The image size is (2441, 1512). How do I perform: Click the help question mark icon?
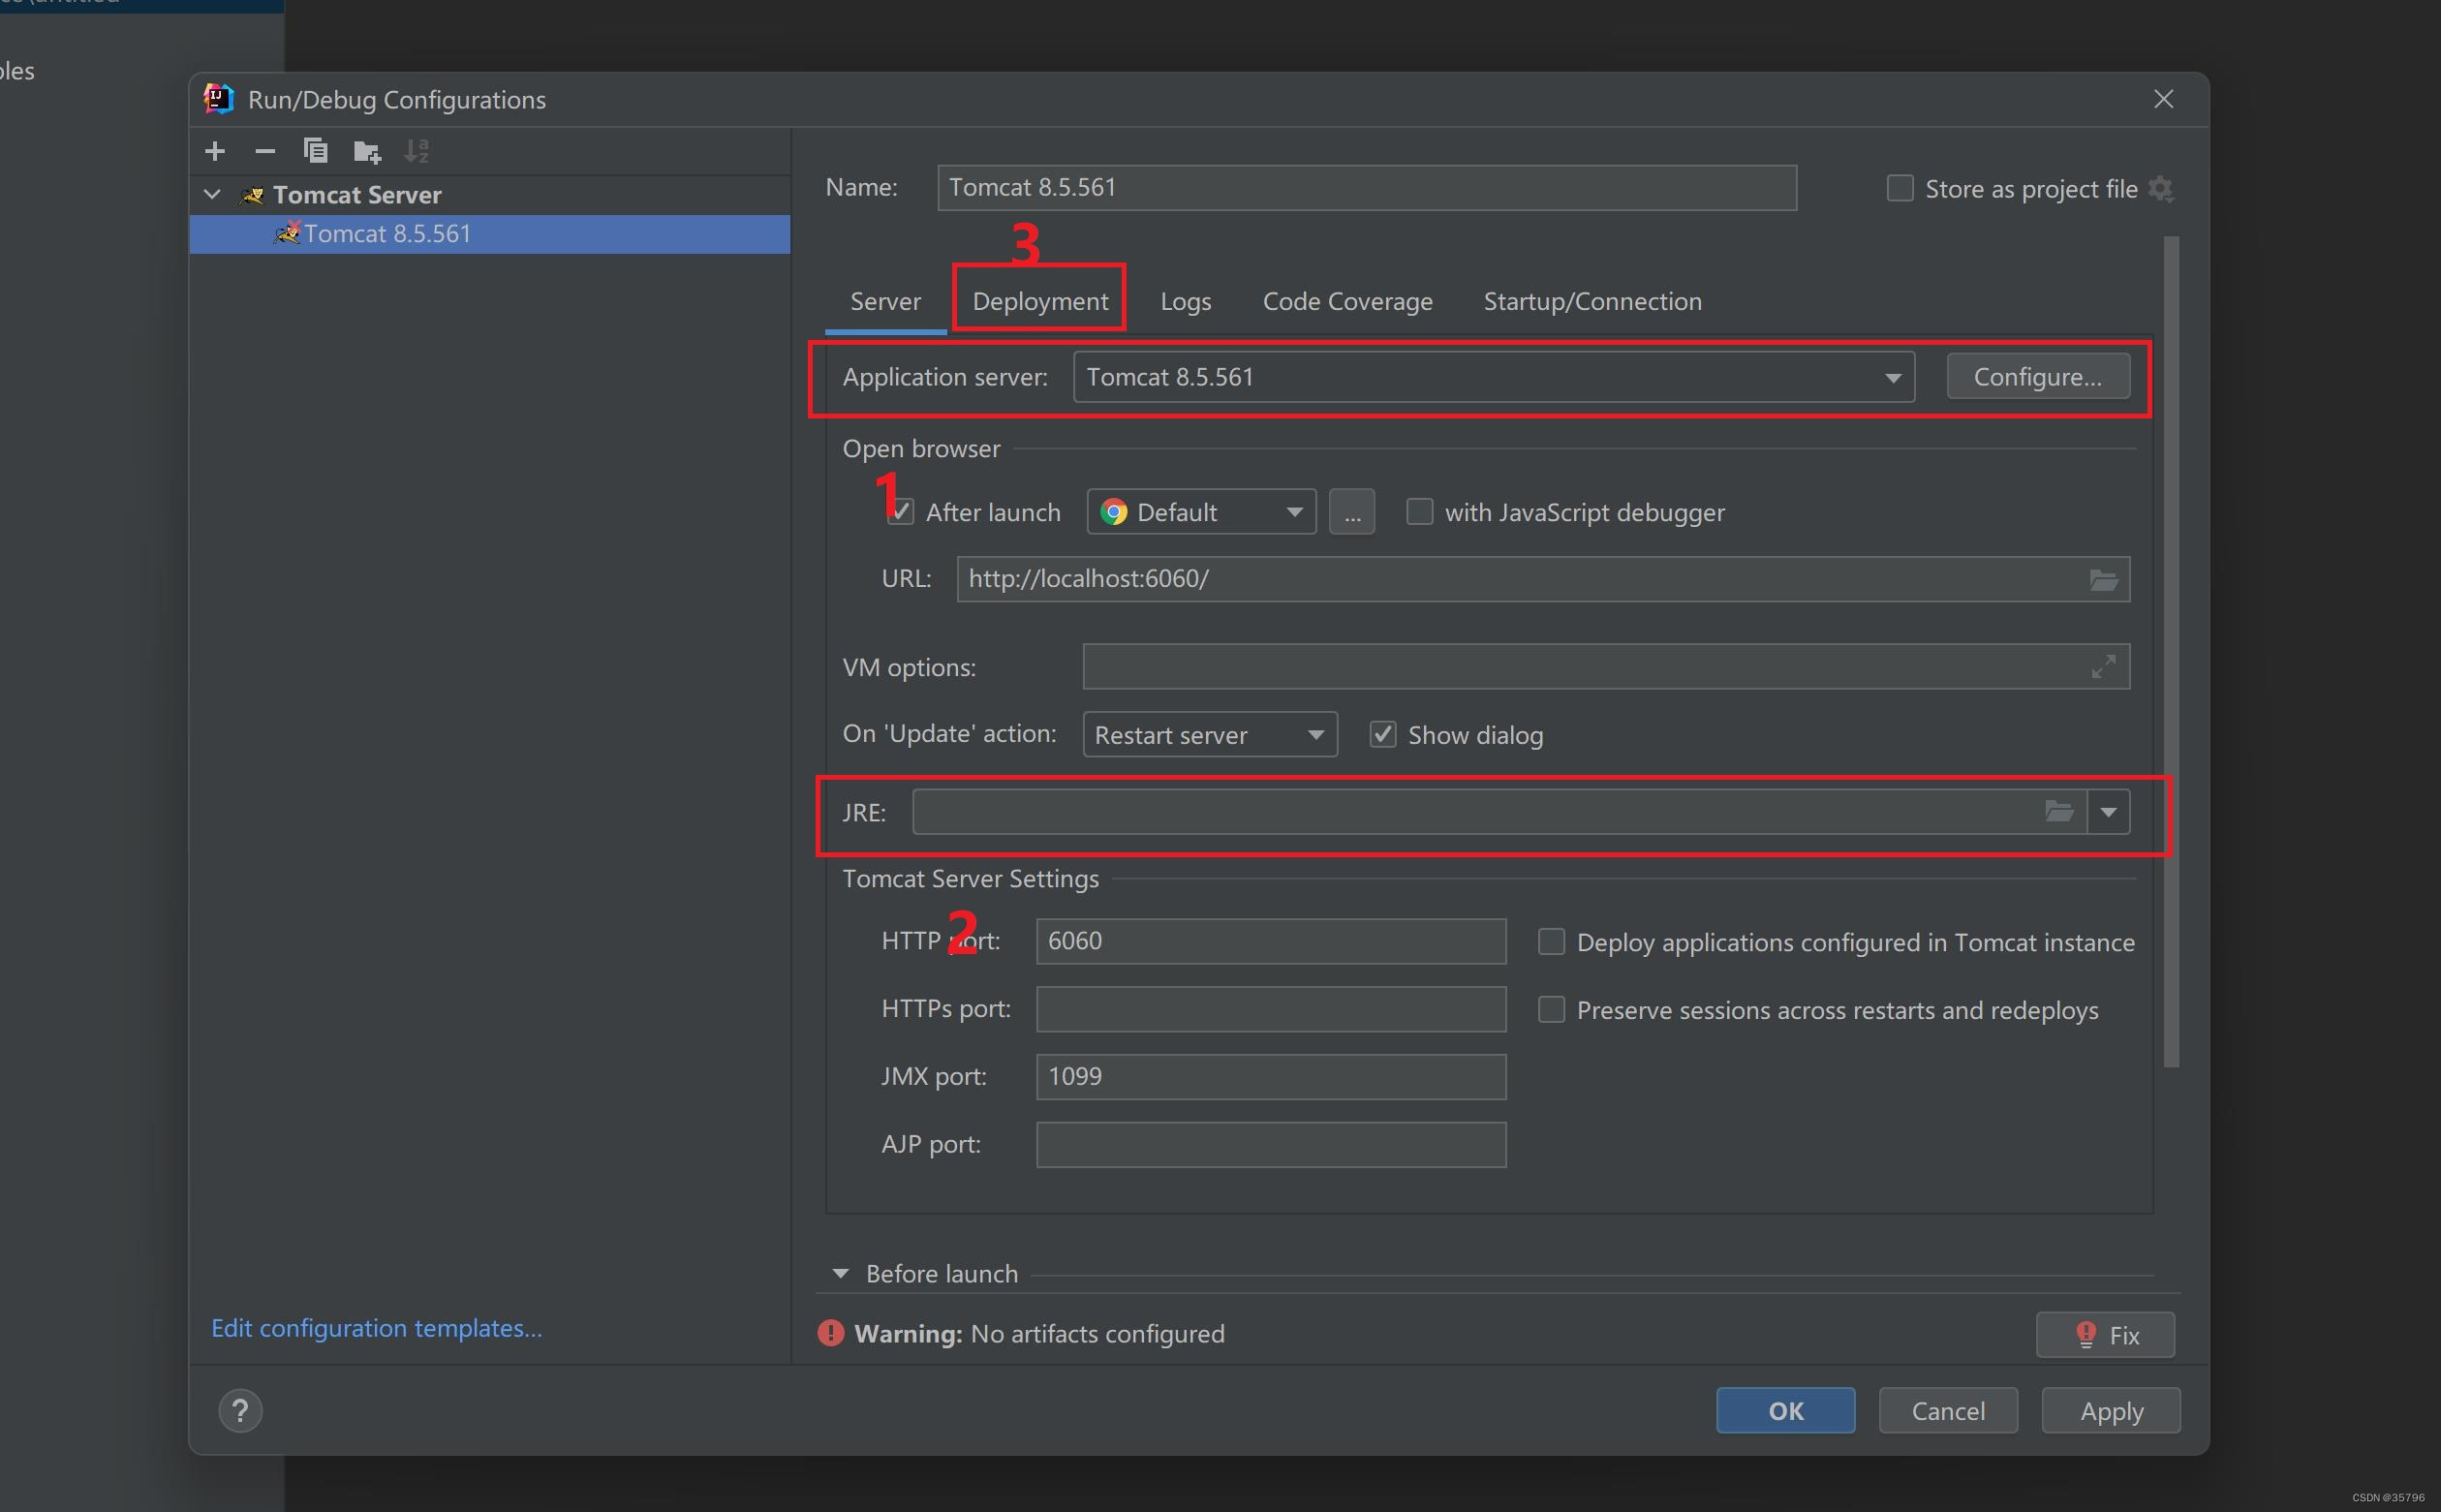point(240,1411)
